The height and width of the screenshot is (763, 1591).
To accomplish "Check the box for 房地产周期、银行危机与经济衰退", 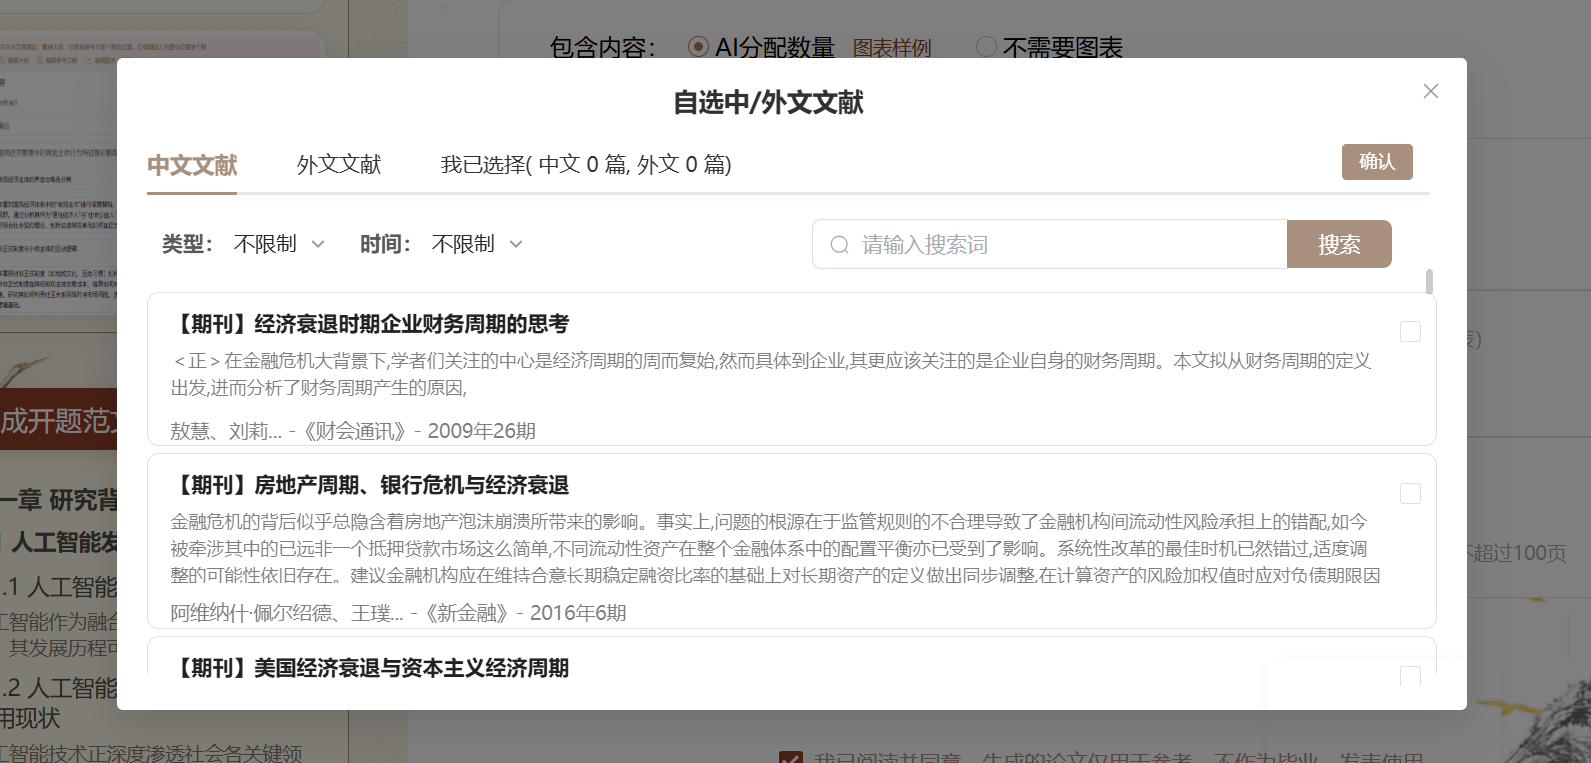I will (1410, 493).
